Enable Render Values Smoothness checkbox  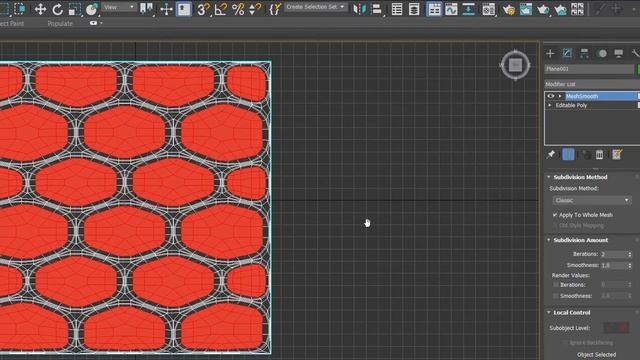pyautogui.click(x=556, y=296)
